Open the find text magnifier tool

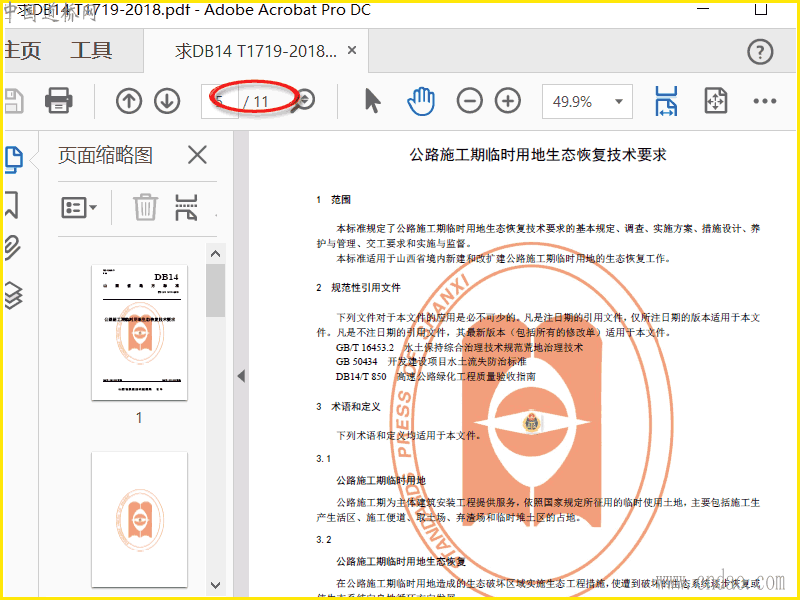coord(304,101)
